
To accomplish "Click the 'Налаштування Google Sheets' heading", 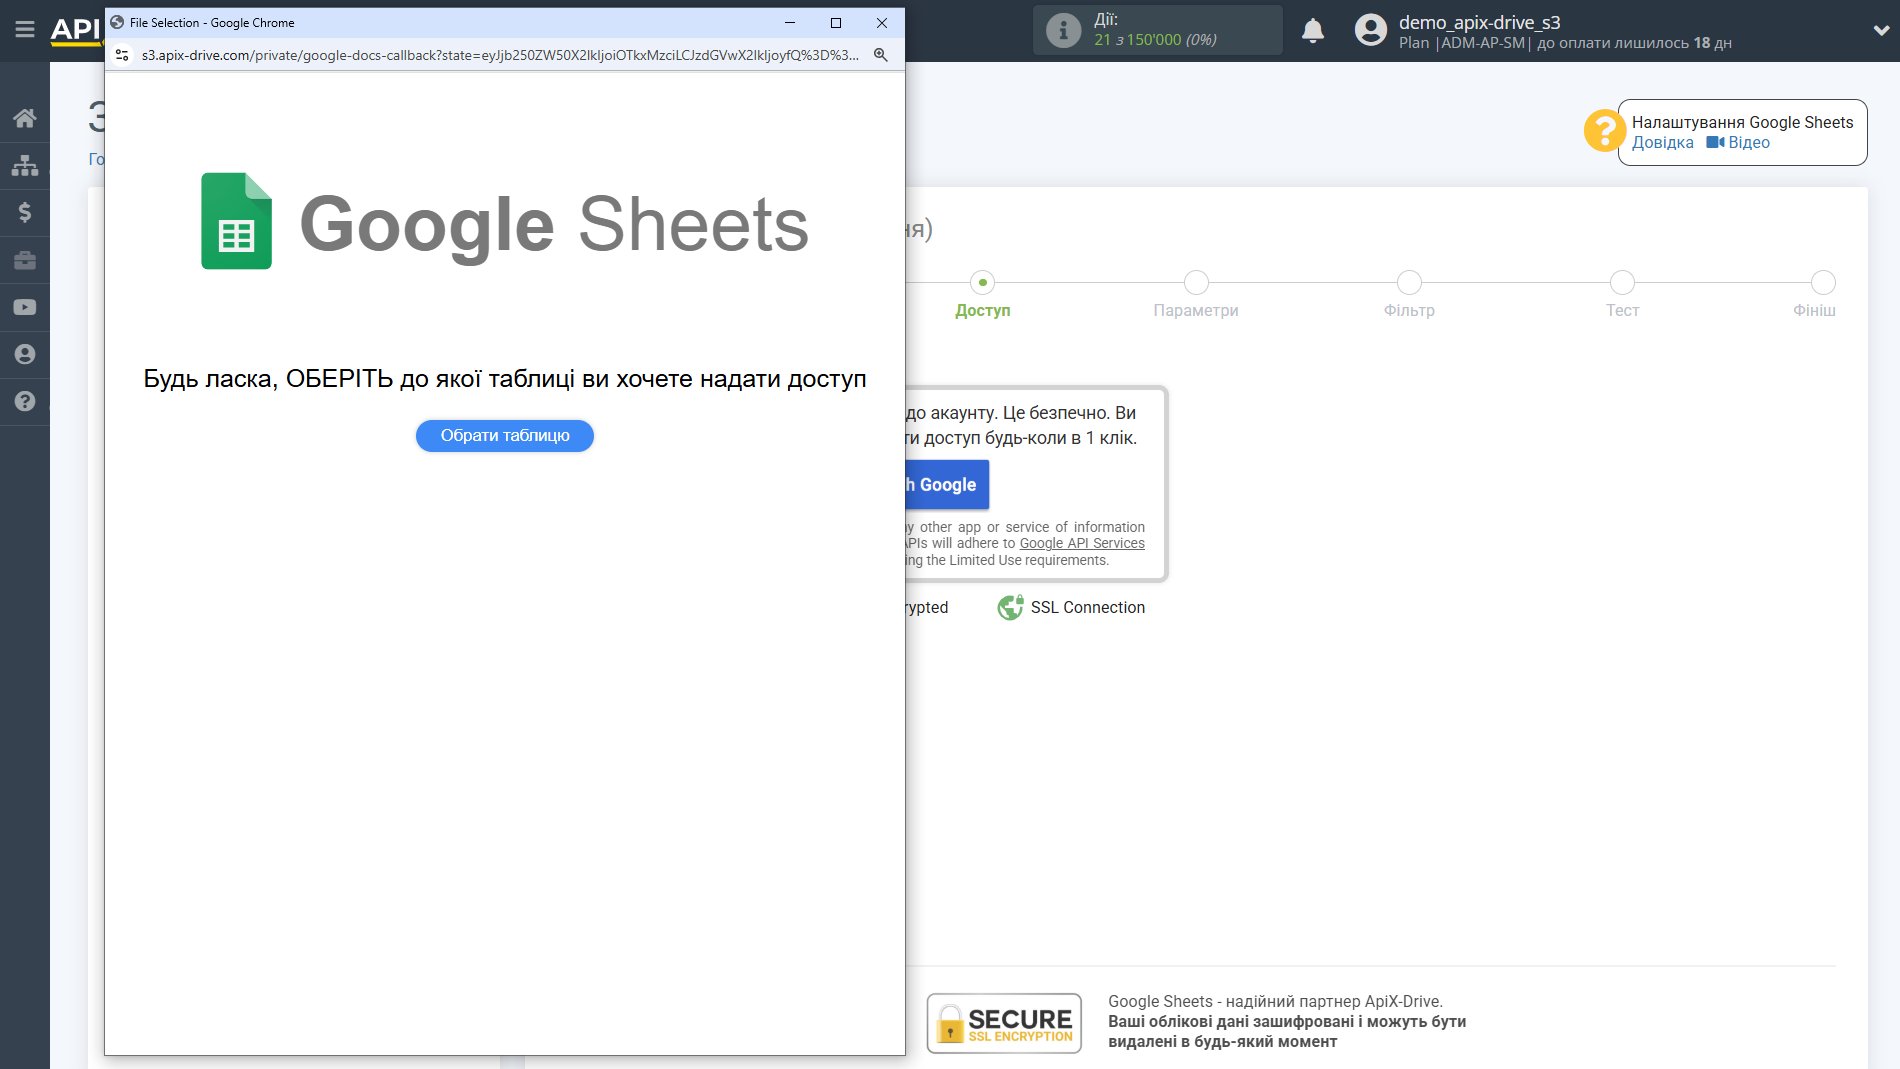I will coord(1742,122).
